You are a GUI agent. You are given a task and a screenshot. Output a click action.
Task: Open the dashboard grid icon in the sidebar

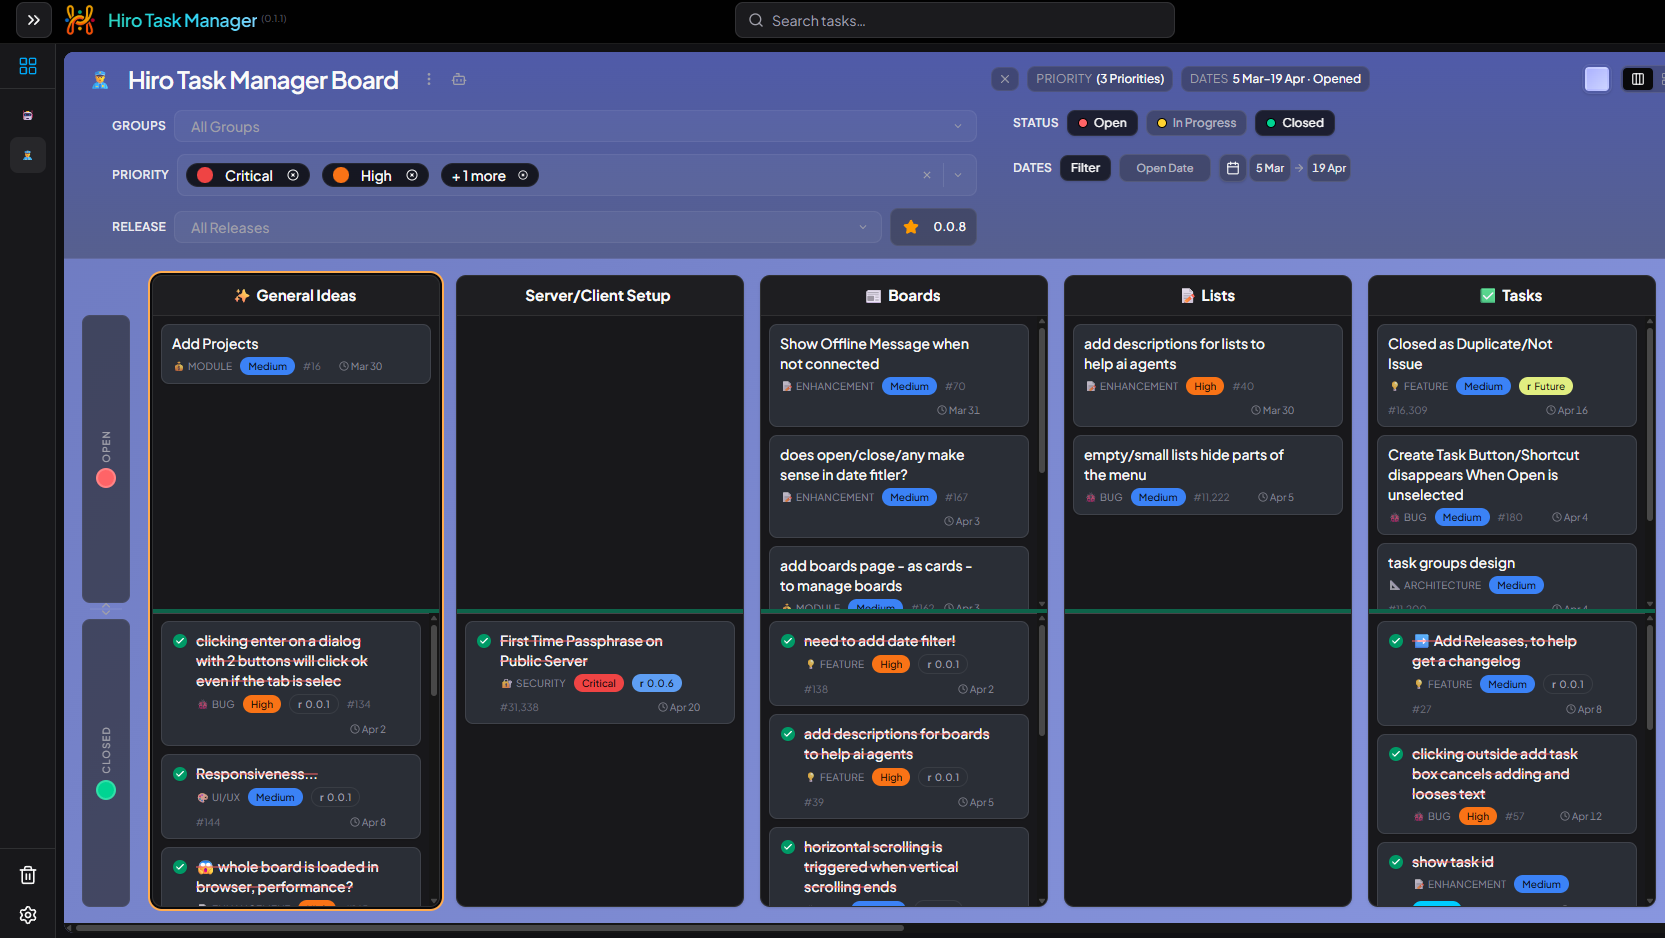tap(27, 67)
